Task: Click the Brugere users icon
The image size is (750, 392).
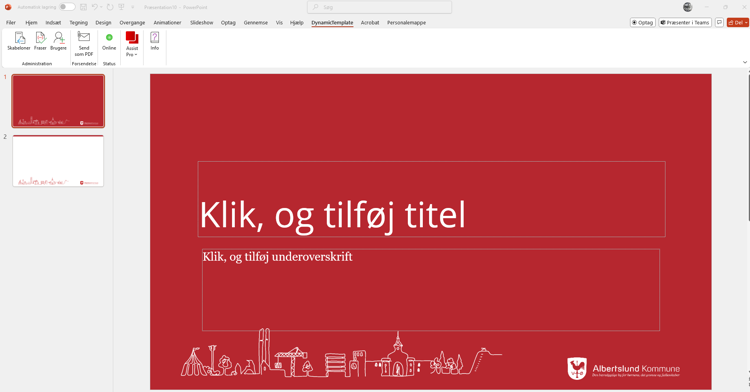Action: [58, 41]
